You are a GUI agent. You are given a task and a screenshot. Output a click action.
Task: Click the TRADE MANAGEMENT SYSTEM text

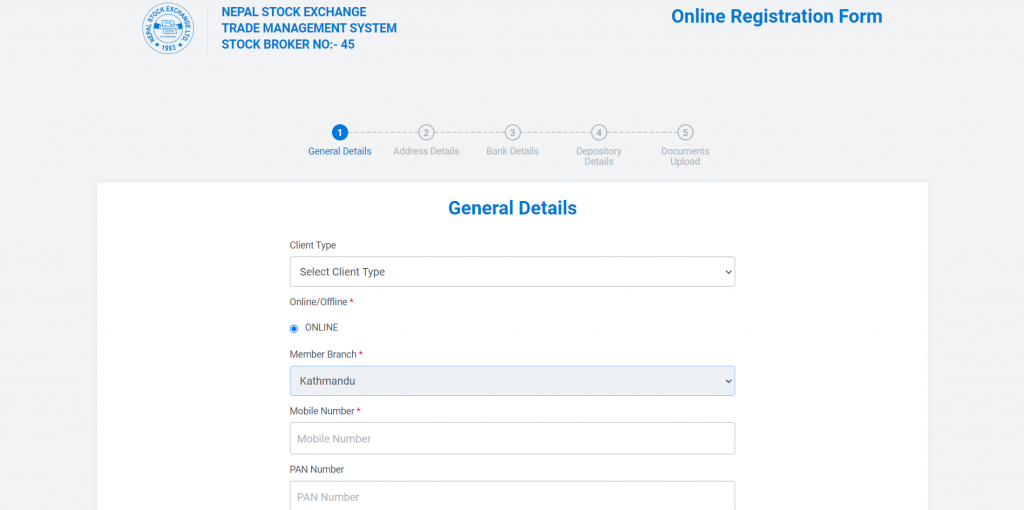tap(309, 28)
